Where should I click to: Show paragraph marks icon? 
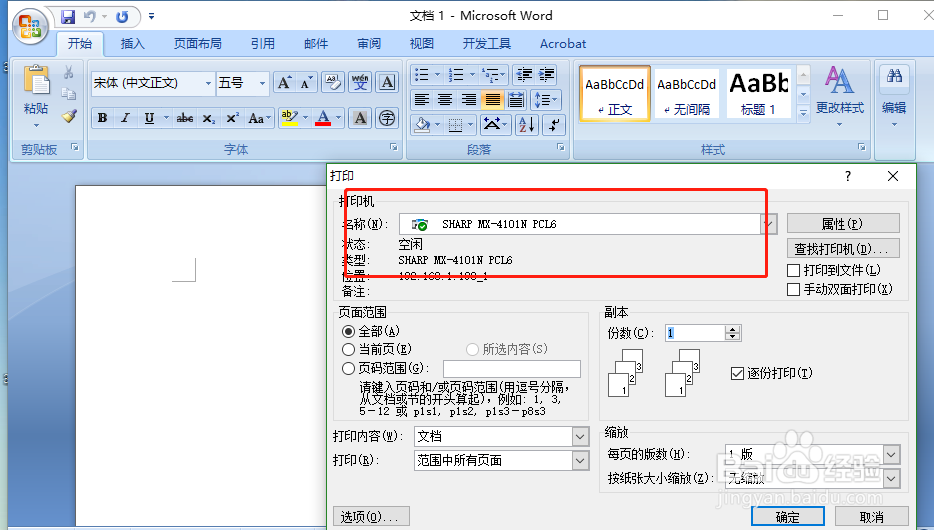pyautogui.click(x=555, y=124)
